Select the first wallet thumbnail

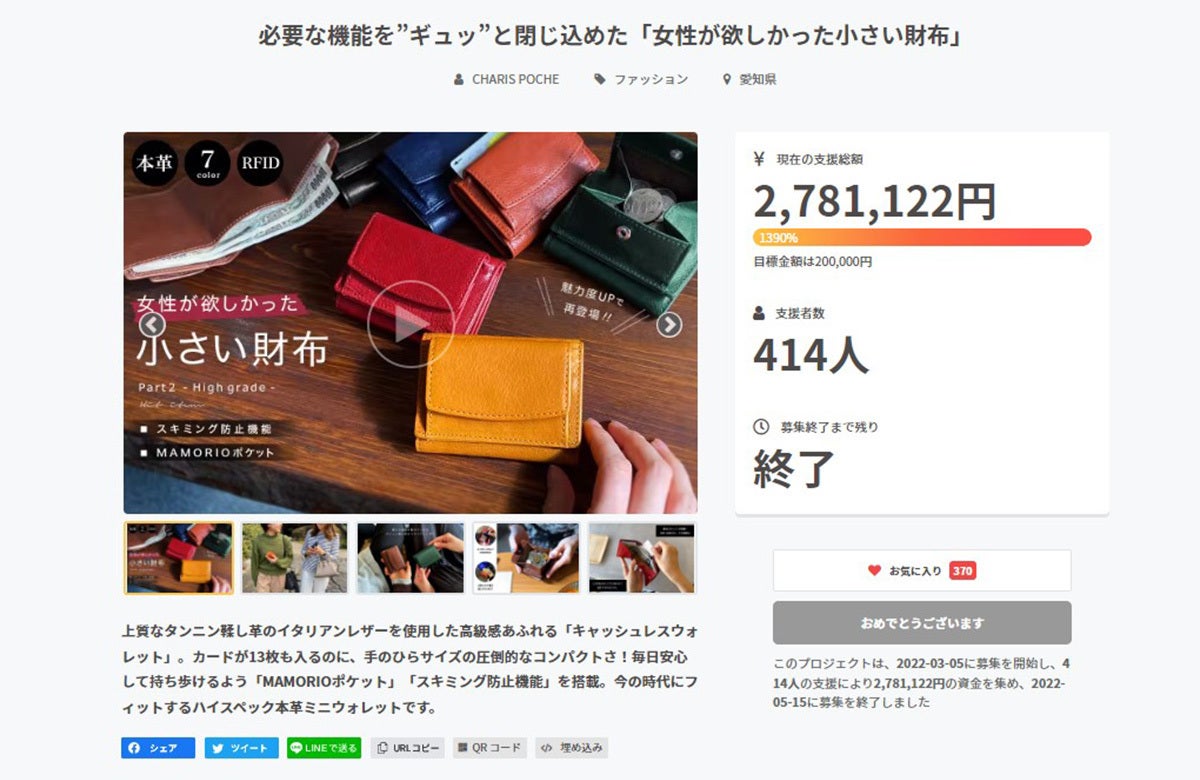pos(179,558)
